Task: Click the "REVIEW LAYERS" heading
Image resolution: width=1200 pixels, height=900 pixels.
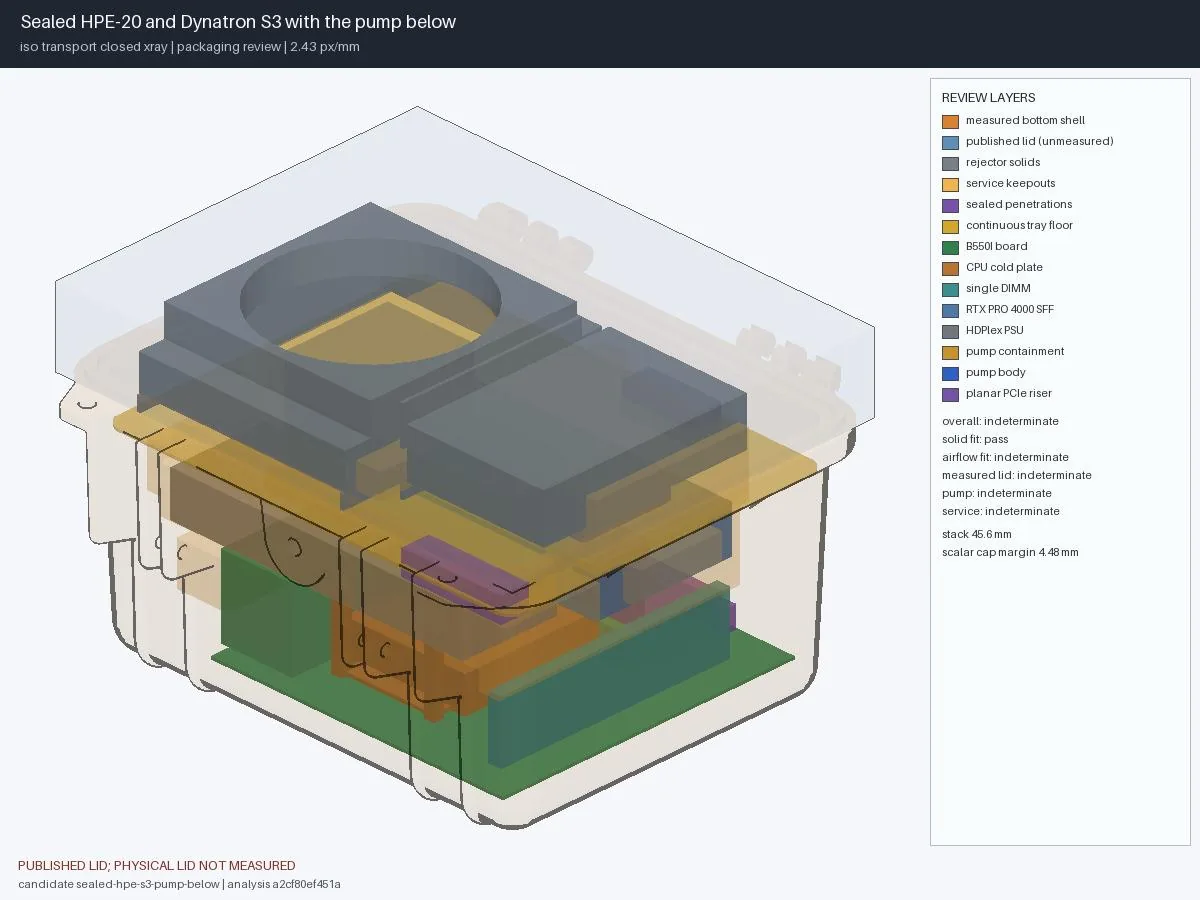Action: (988, 98)
